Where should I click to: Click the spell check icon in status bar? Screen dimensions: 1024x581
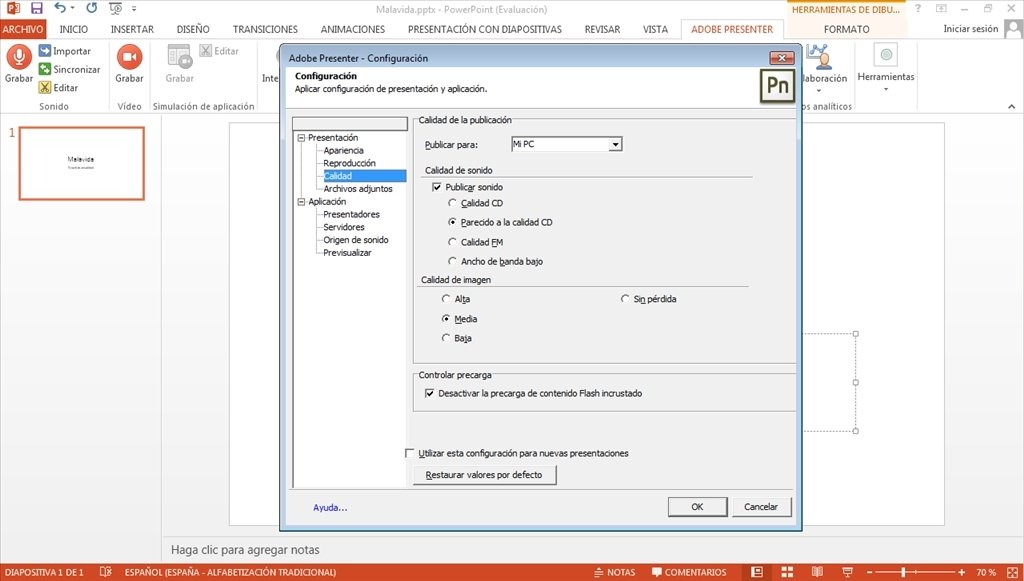click(x=106, y=572)
